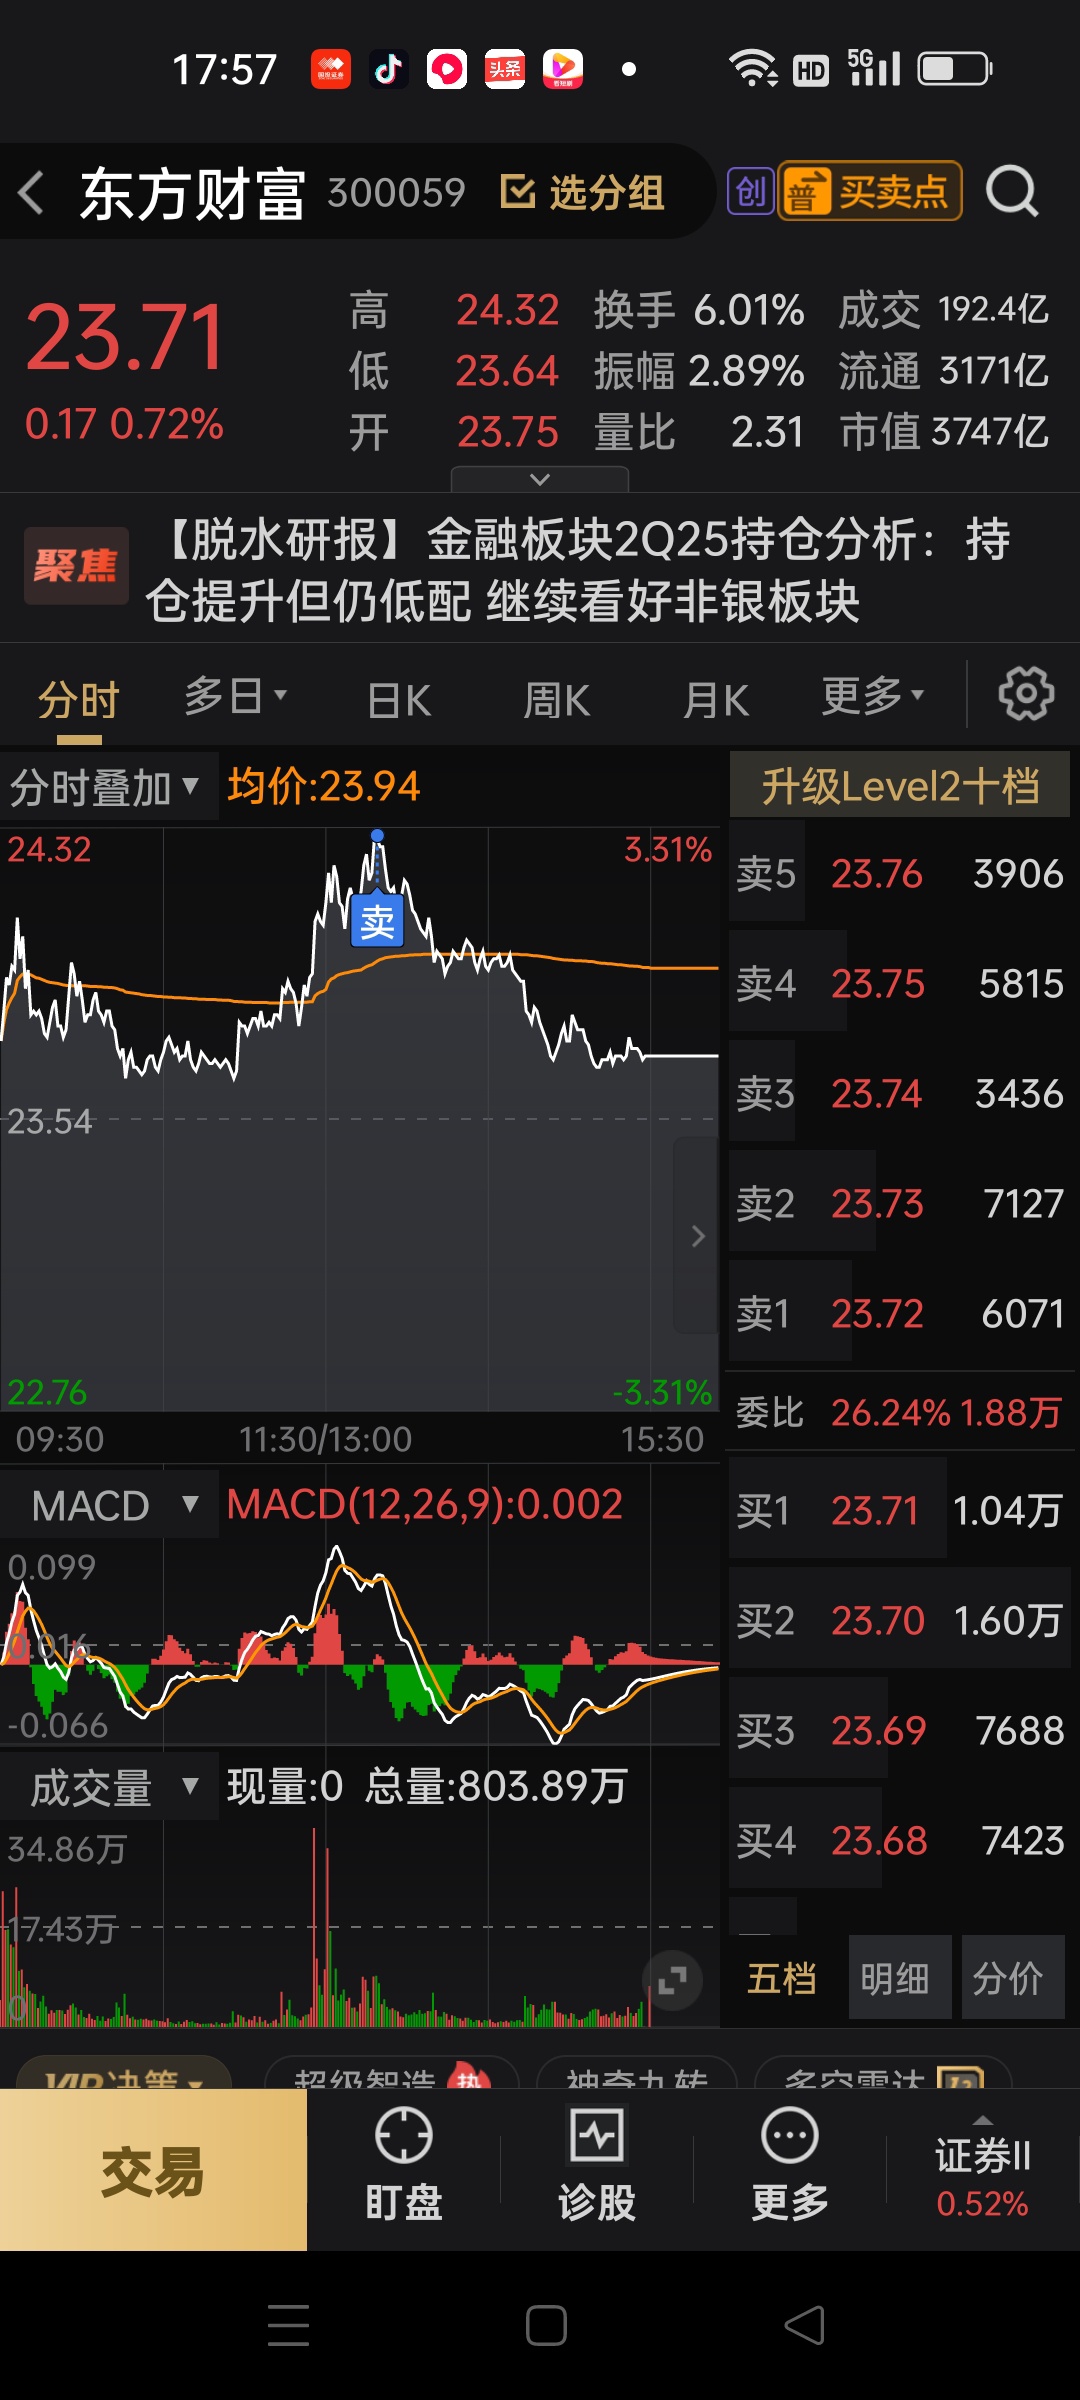
Task: Tap the TikTok notification icon
Action: click(x=388, y=69)
